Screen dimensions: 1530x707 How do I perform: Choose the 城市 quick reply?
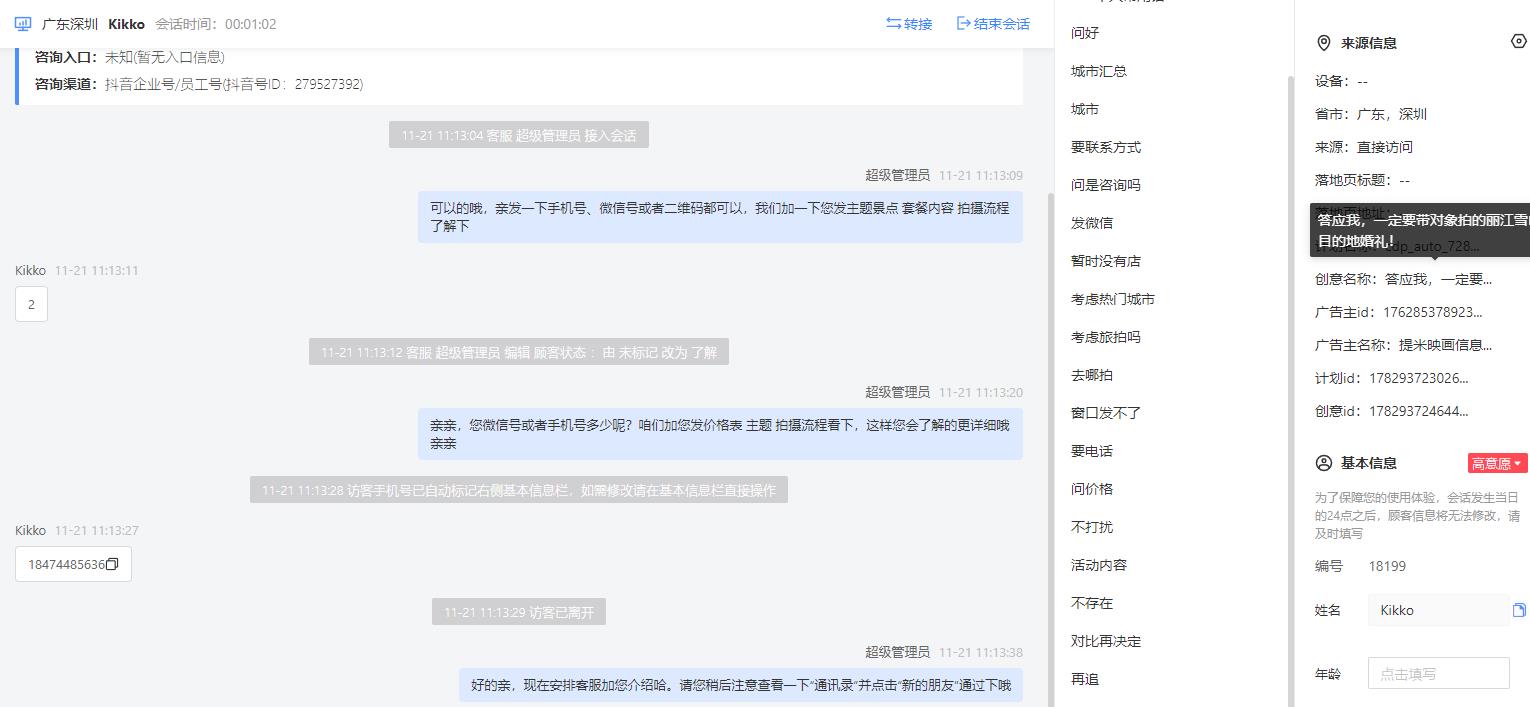1085,109
